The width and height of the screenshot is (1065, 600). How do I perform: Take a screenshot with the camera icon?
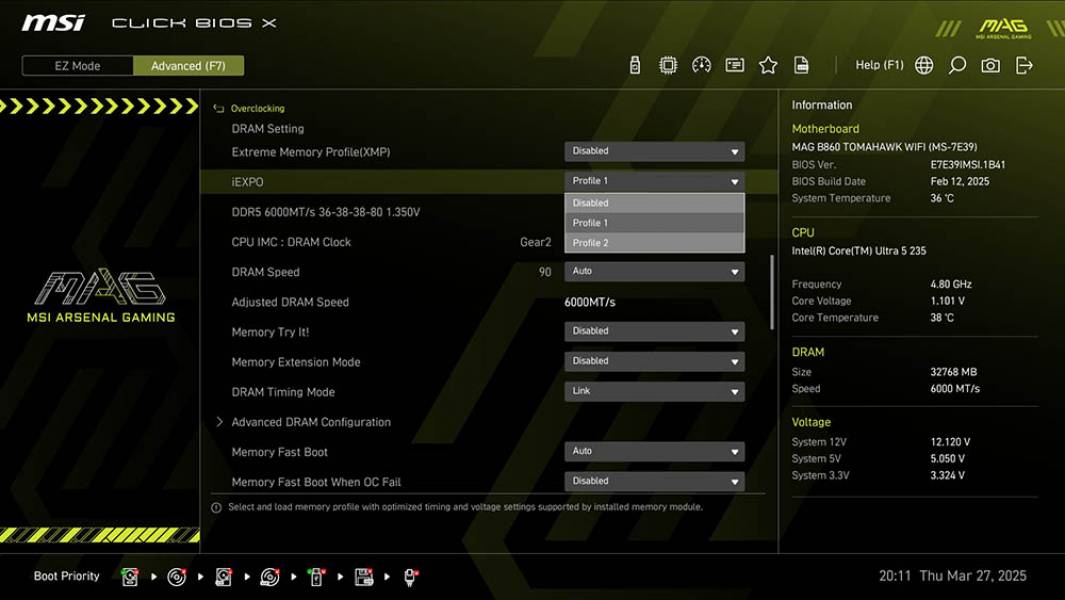990,65
